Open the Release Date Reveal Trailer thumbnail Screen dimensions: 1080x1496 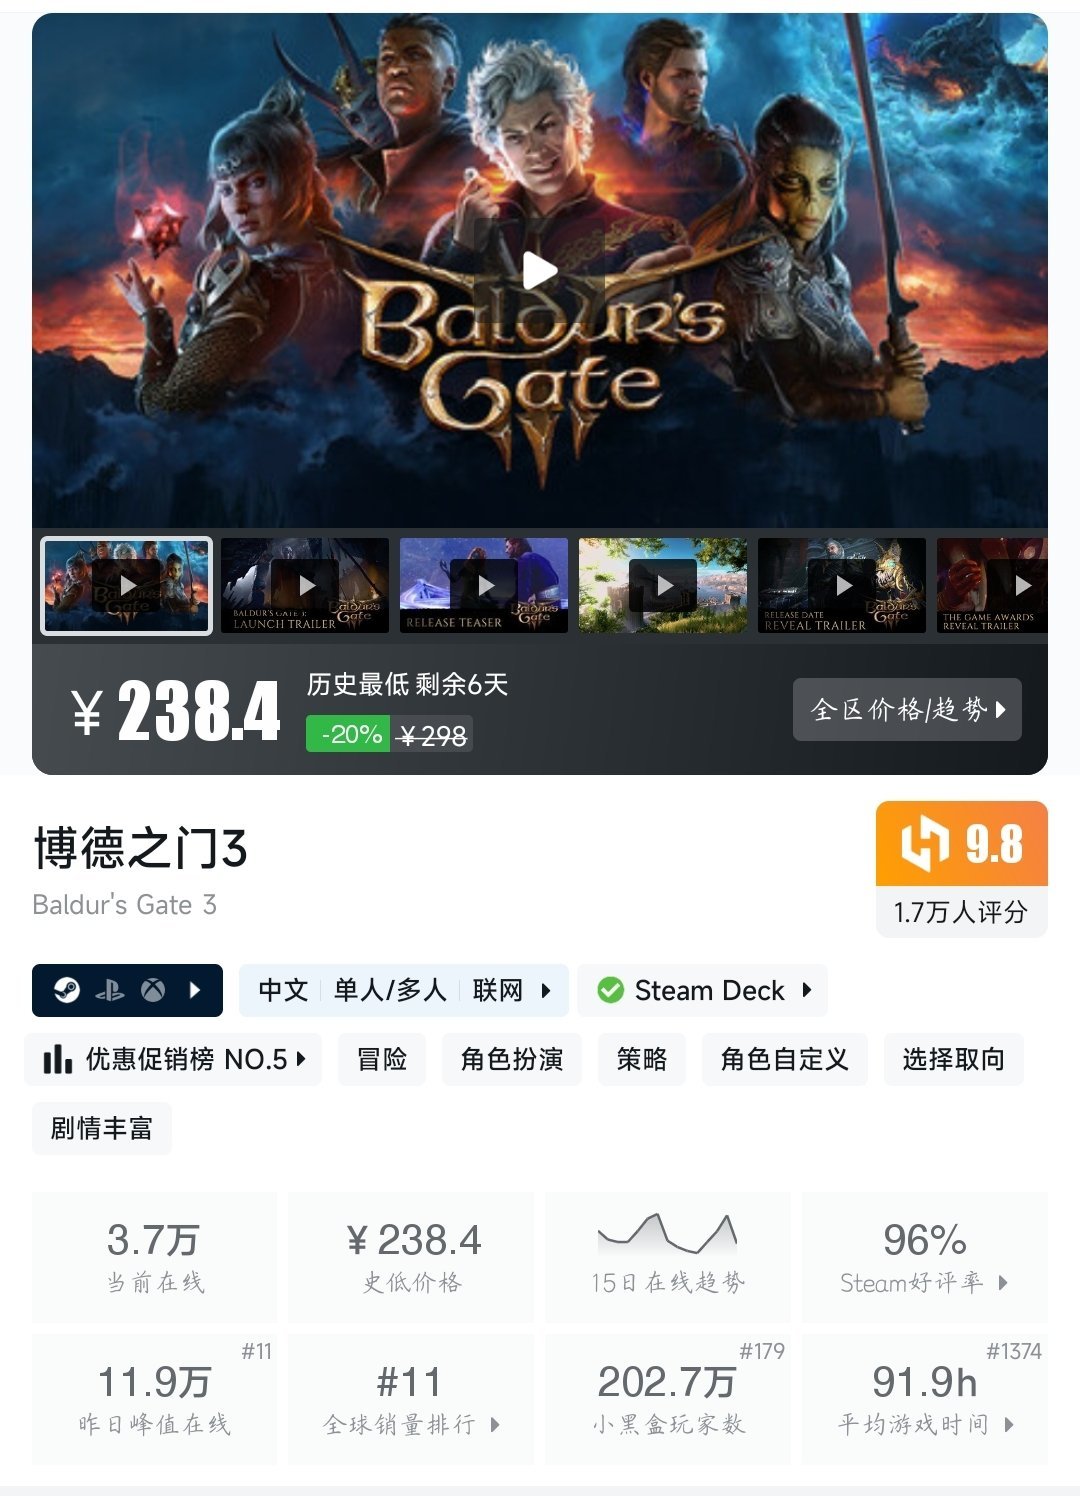click(x=842, y=585)
